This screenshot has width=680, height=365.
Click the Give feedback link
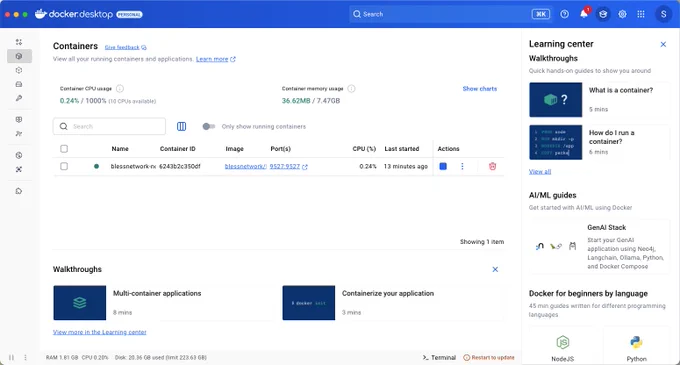125,47
